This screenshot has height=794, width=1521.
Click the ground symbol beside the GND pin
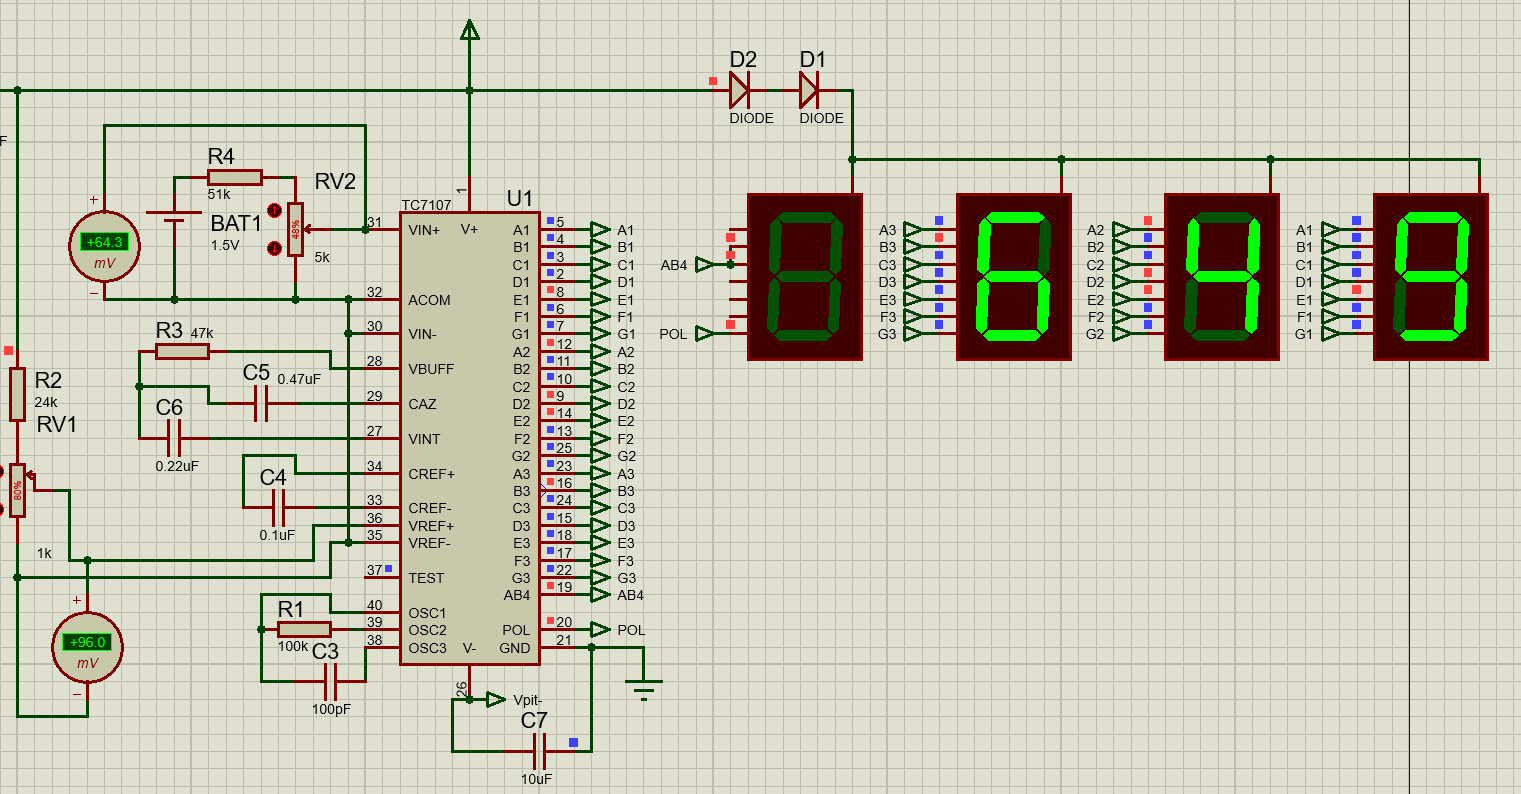click(645, 686)
